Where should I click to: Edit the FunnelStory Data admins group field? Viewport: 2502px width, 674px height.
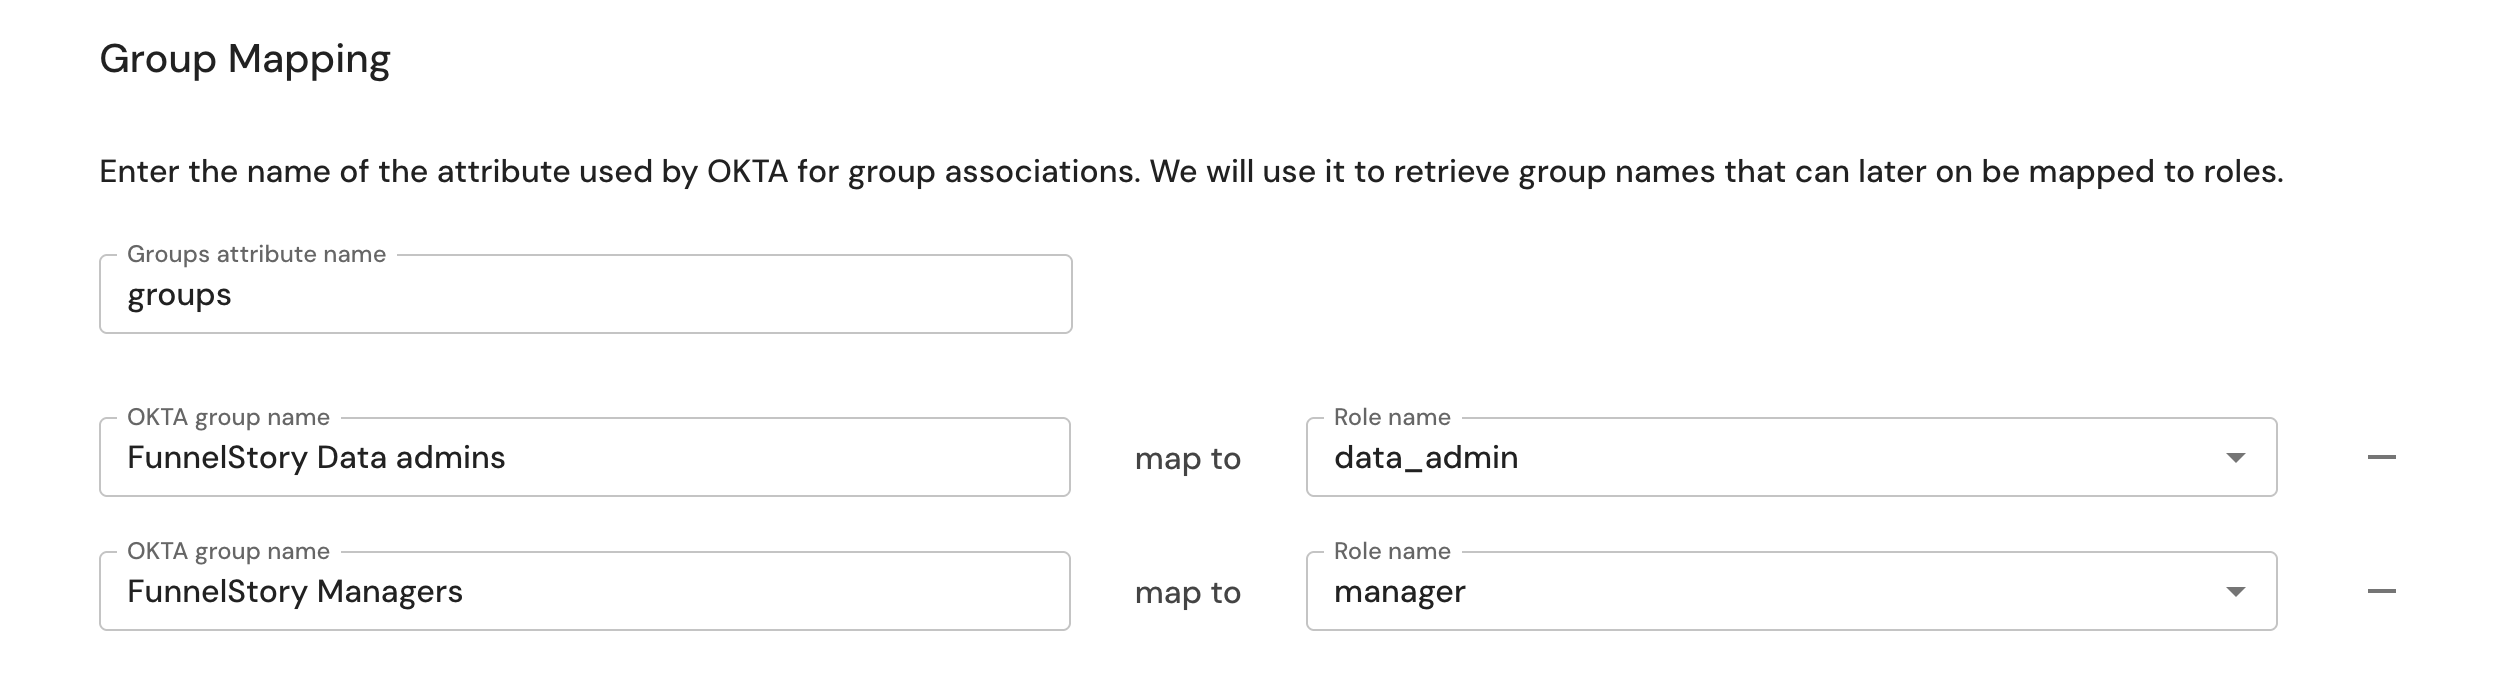tap(585, 457)
